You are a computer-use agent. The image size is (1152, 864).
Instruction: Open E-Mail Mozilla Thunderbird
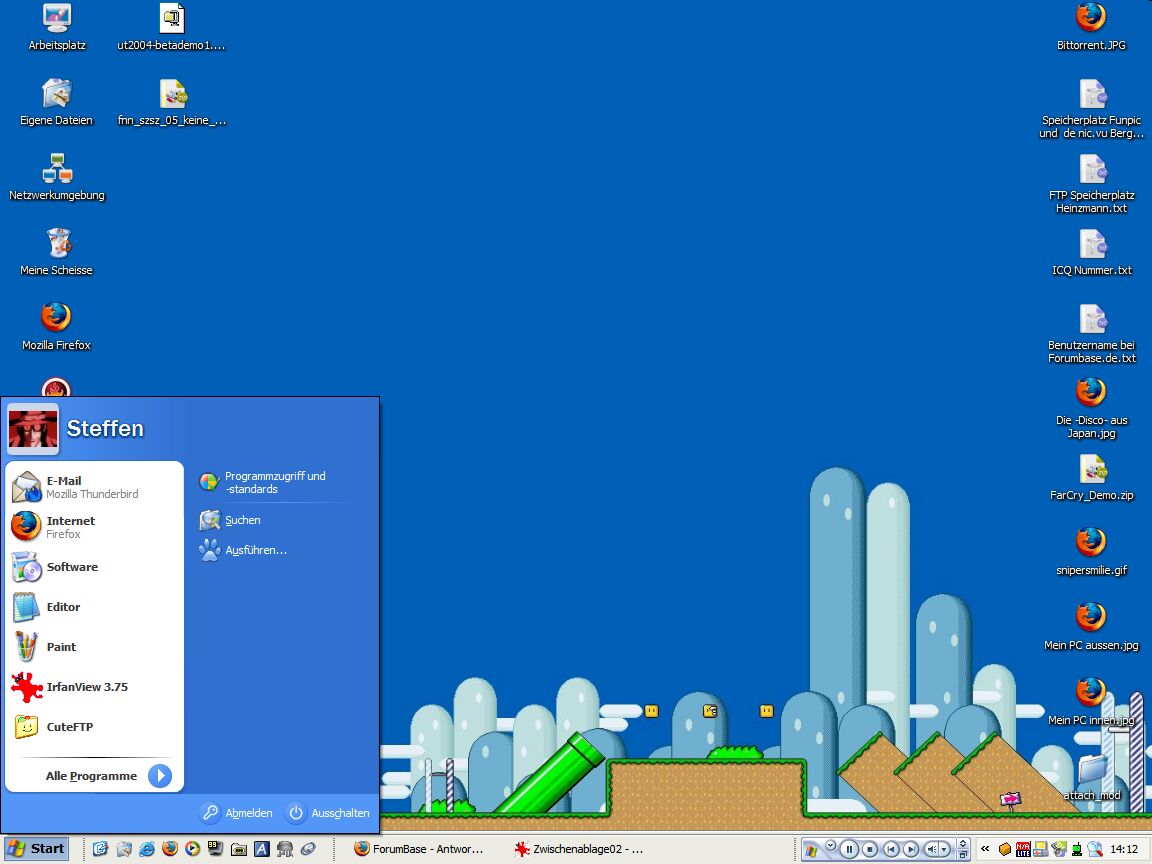[94, 486]
